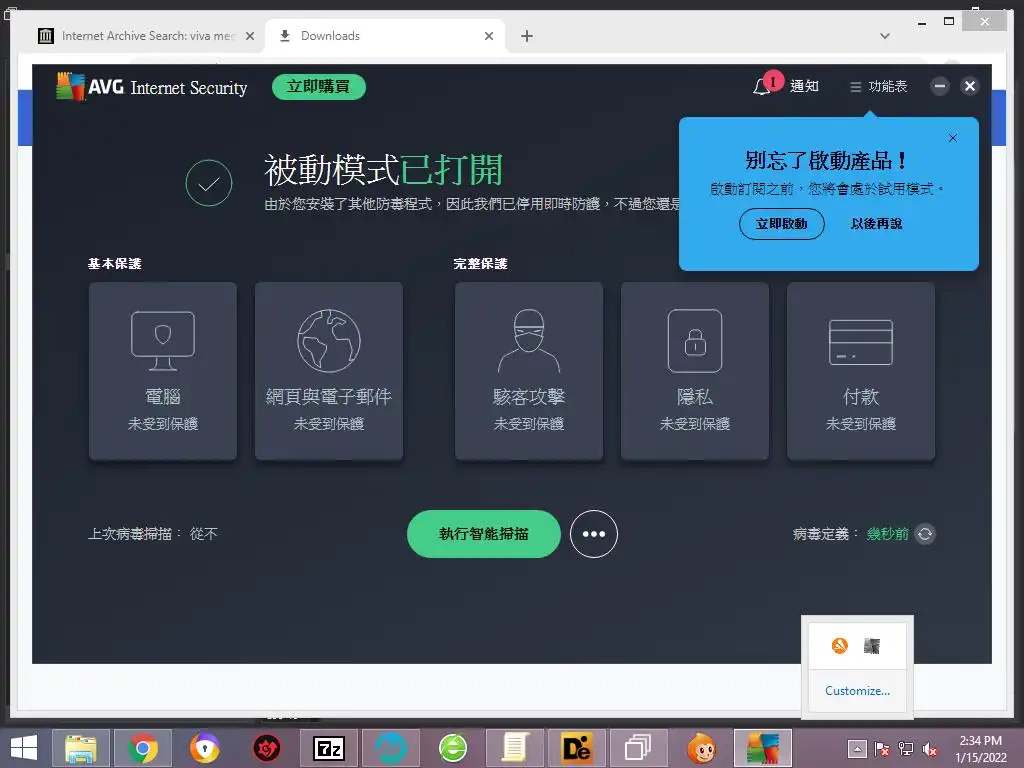Choose 以後再說 in the popup
This screenshot has height=768, width=1024.
pos(876,224)
